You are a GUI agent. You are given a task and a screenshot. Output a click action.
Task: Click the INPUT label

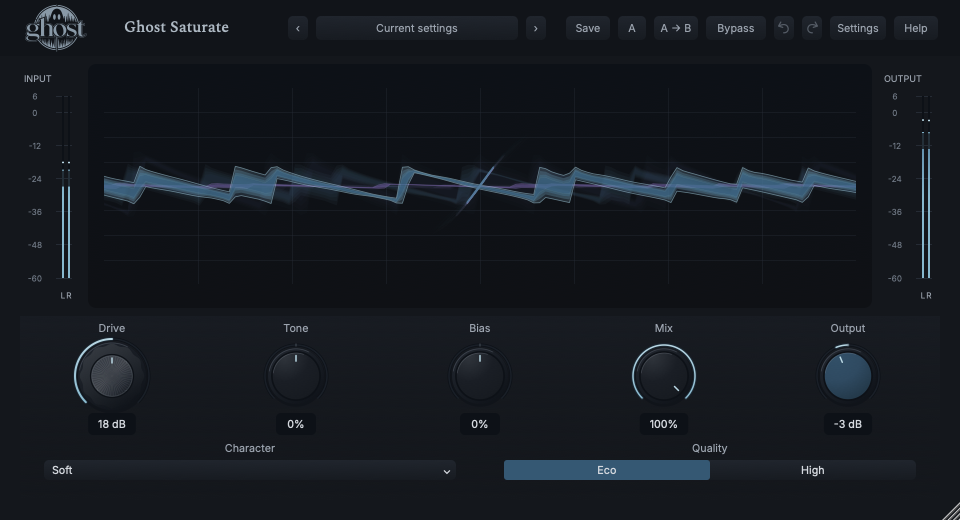tap(37, 78)
